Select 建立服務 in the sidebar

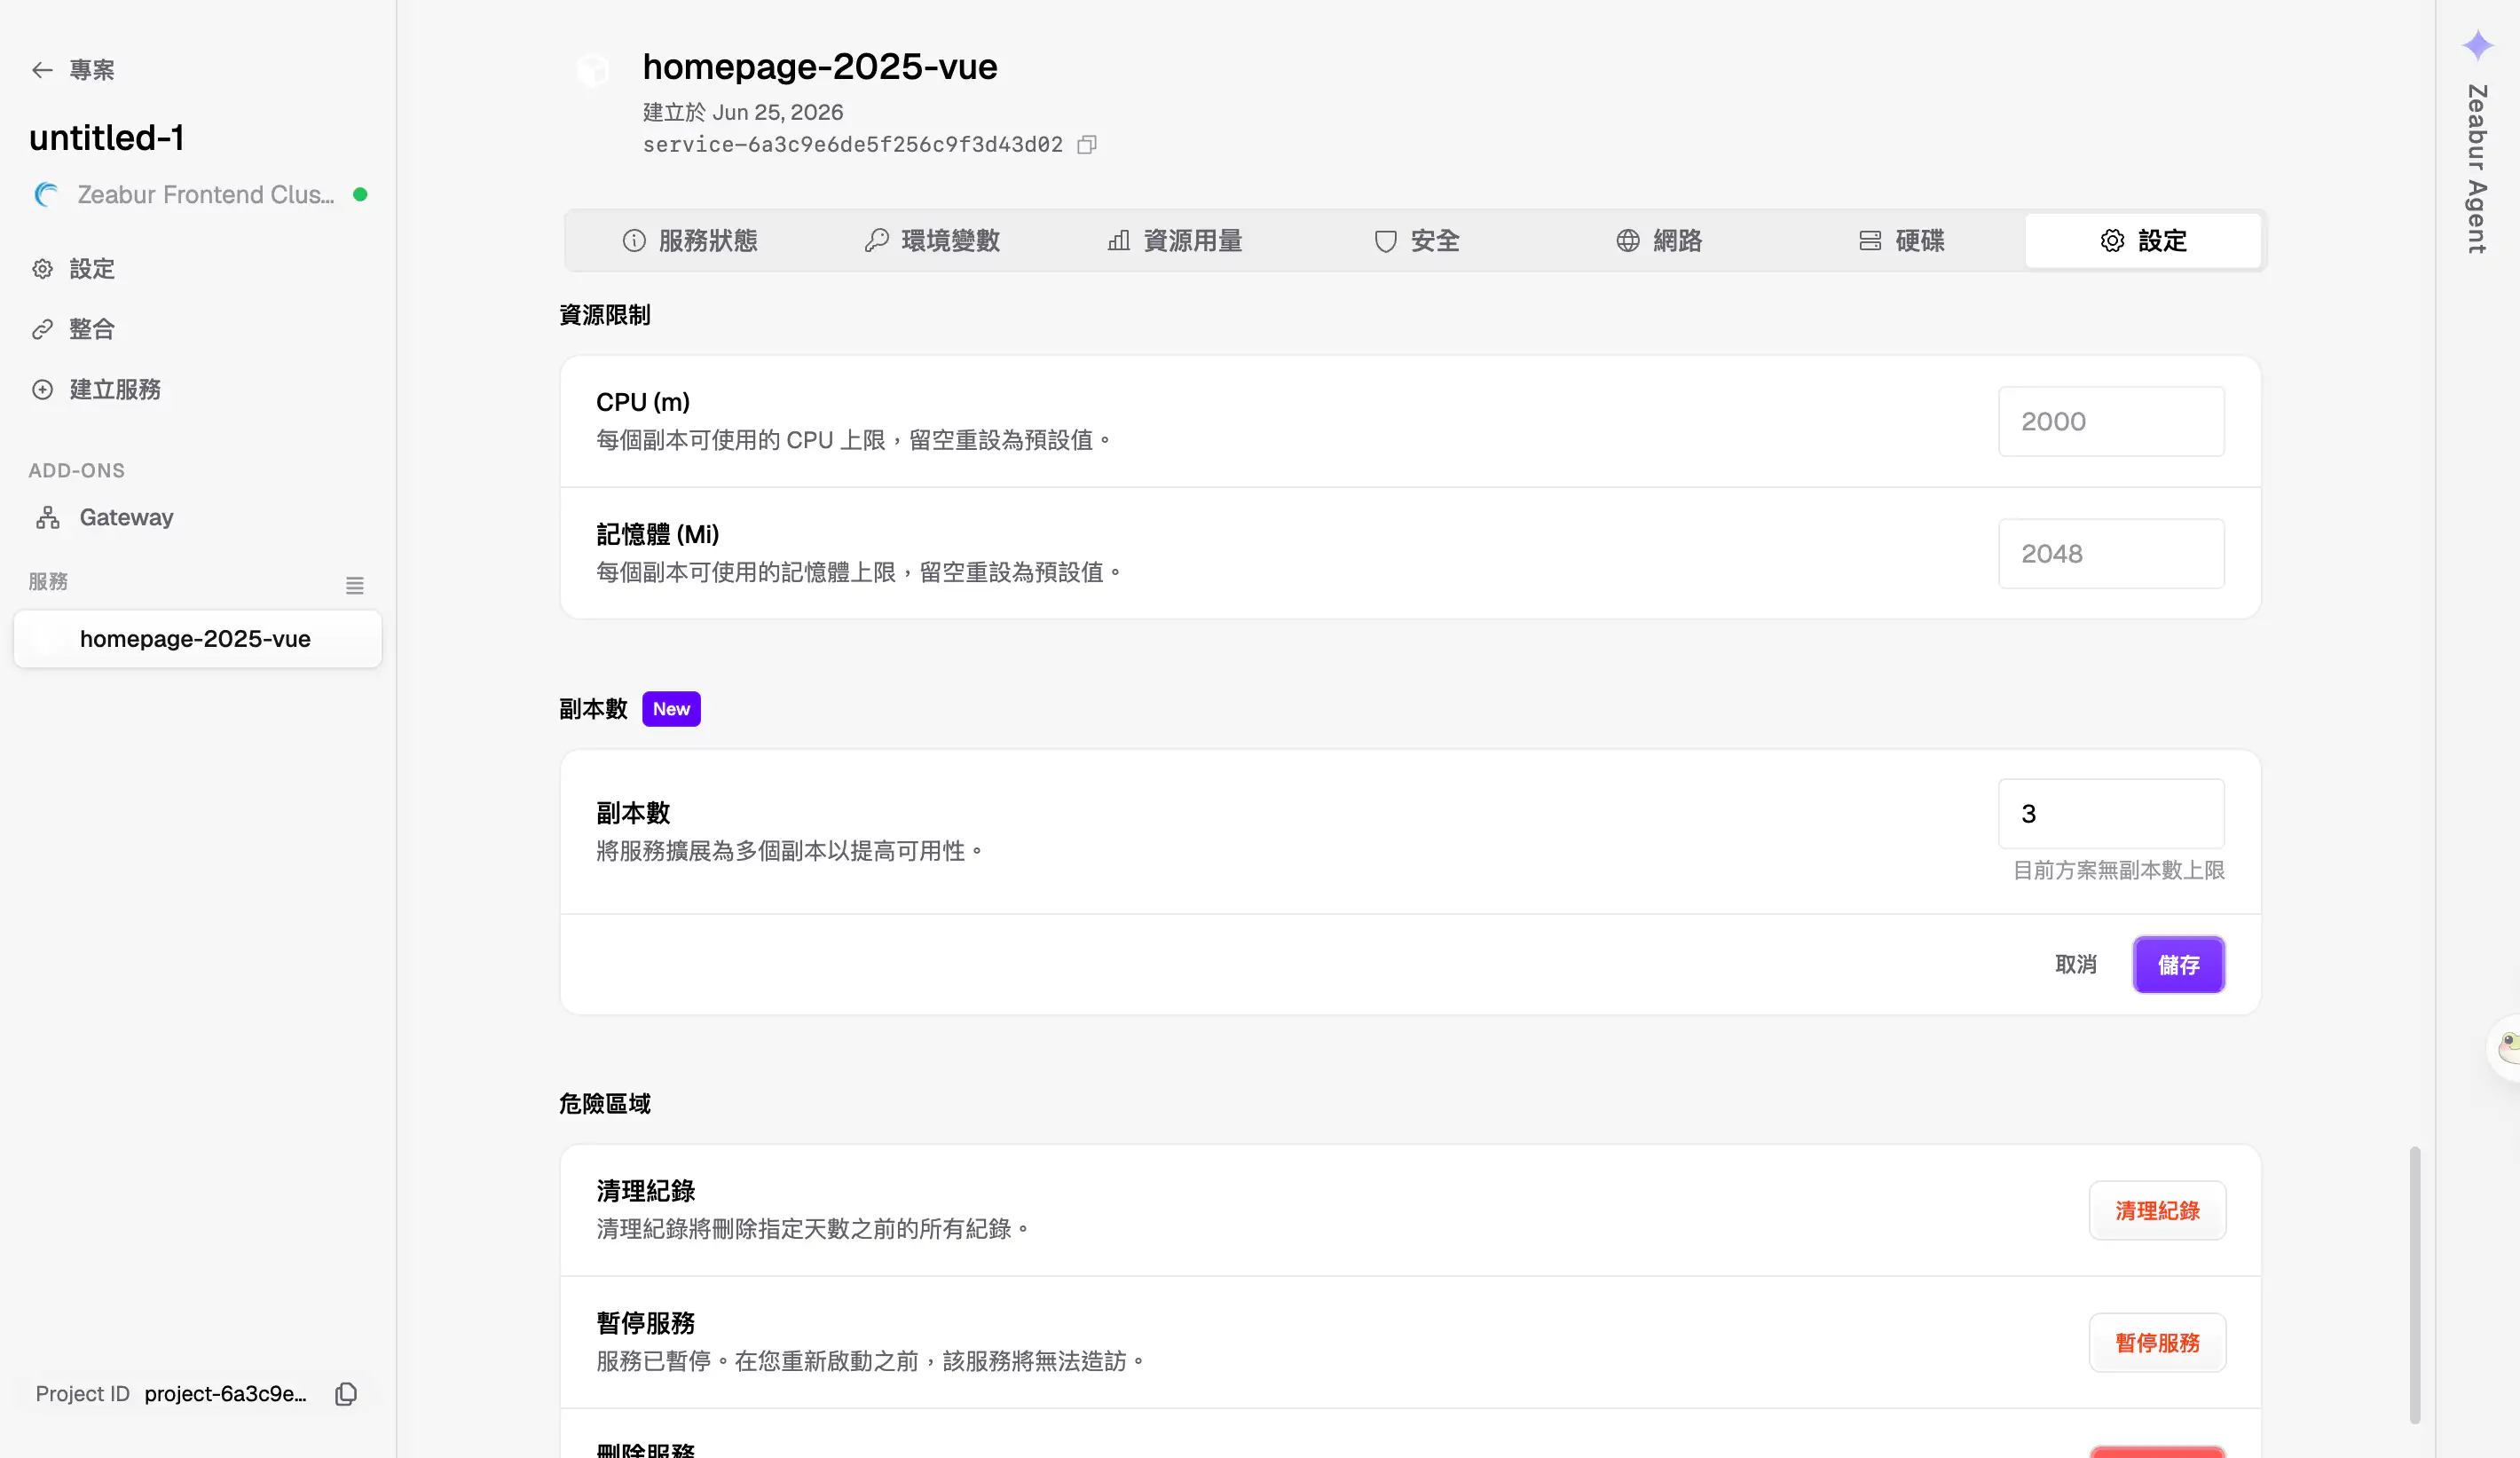115,389
